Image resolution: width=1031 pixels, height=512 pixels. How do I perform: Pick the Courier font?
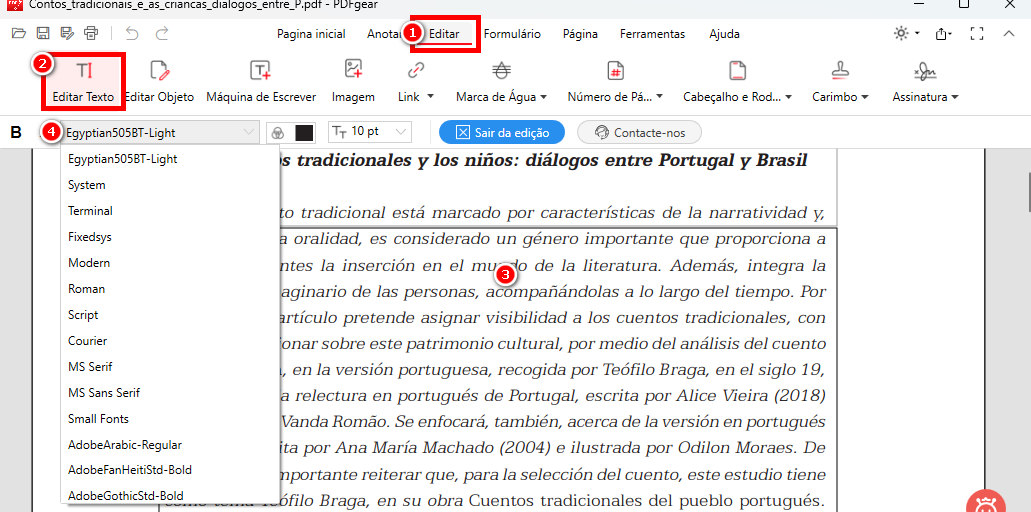(x=170, y=341)
